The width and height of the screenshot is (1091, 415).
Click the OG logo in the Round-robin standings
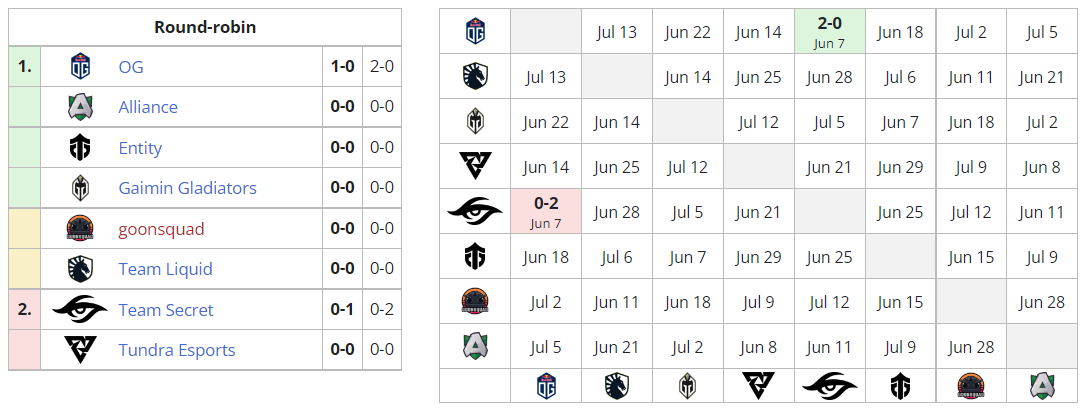[80, 67]
